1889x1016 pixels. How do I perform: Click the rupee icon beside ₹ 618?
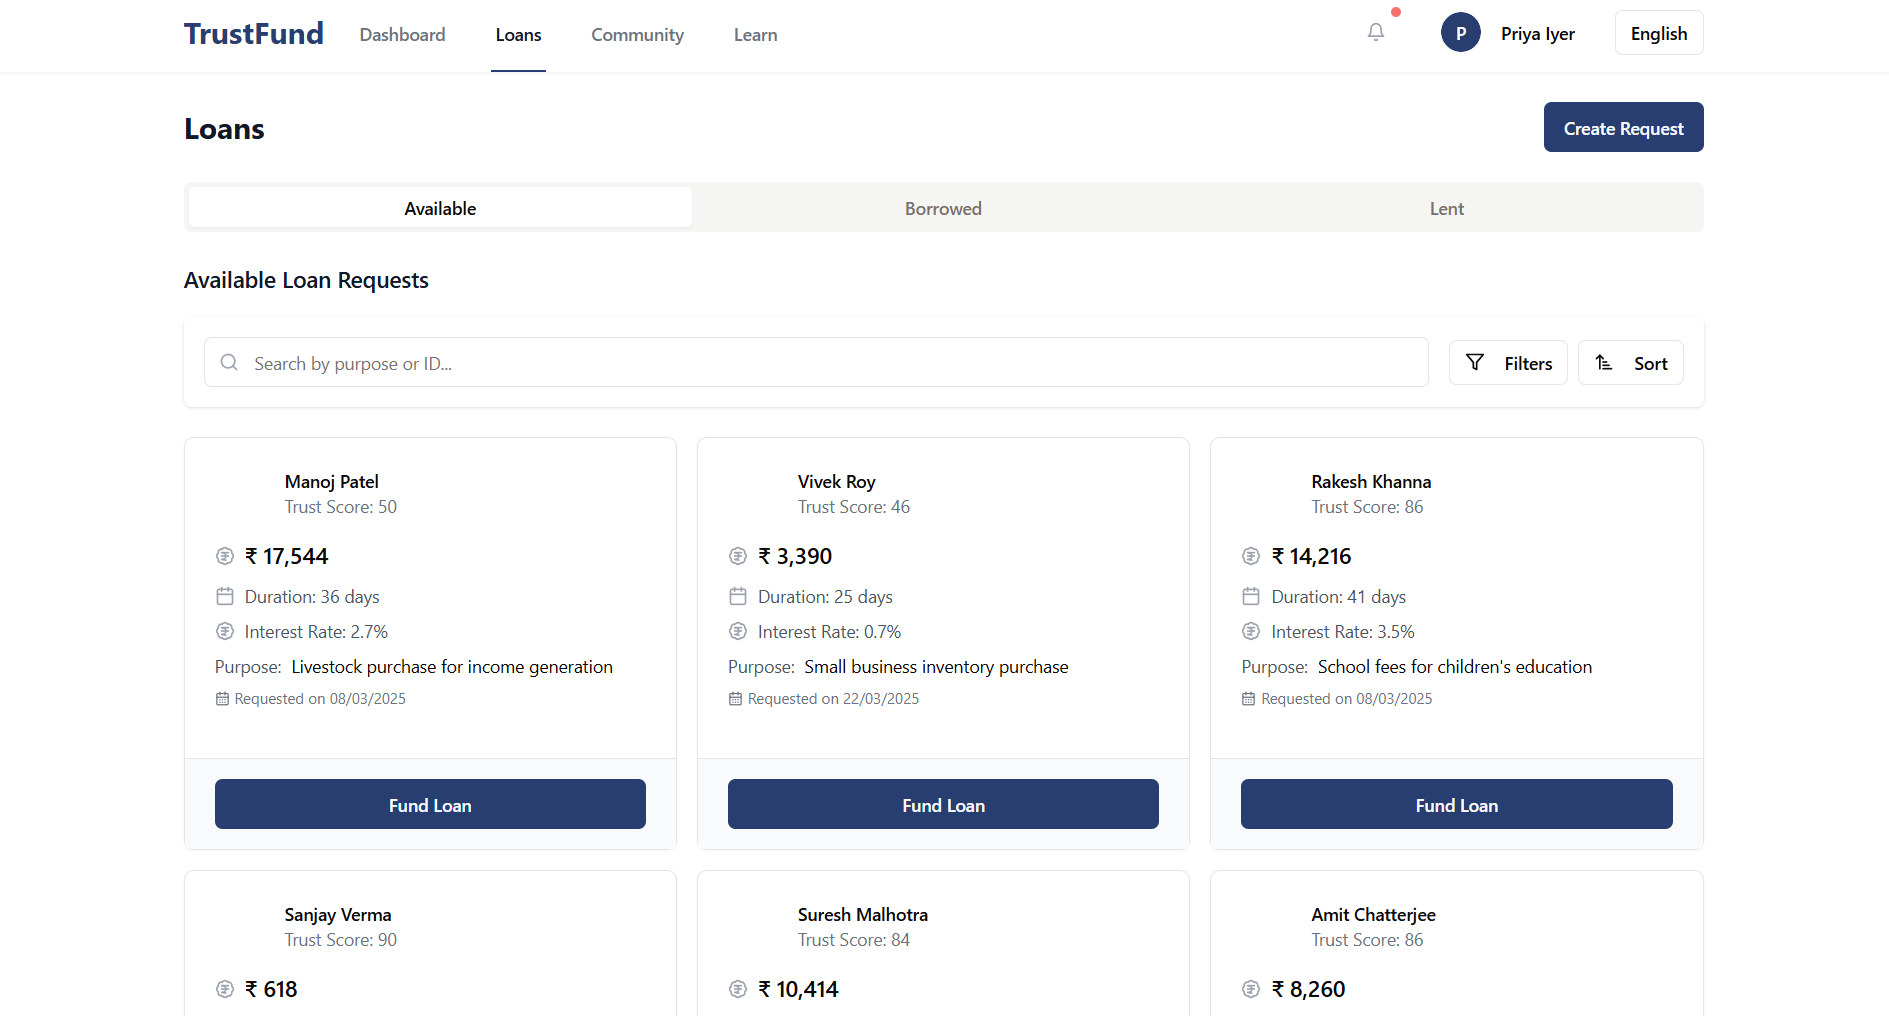coord(225,989)
